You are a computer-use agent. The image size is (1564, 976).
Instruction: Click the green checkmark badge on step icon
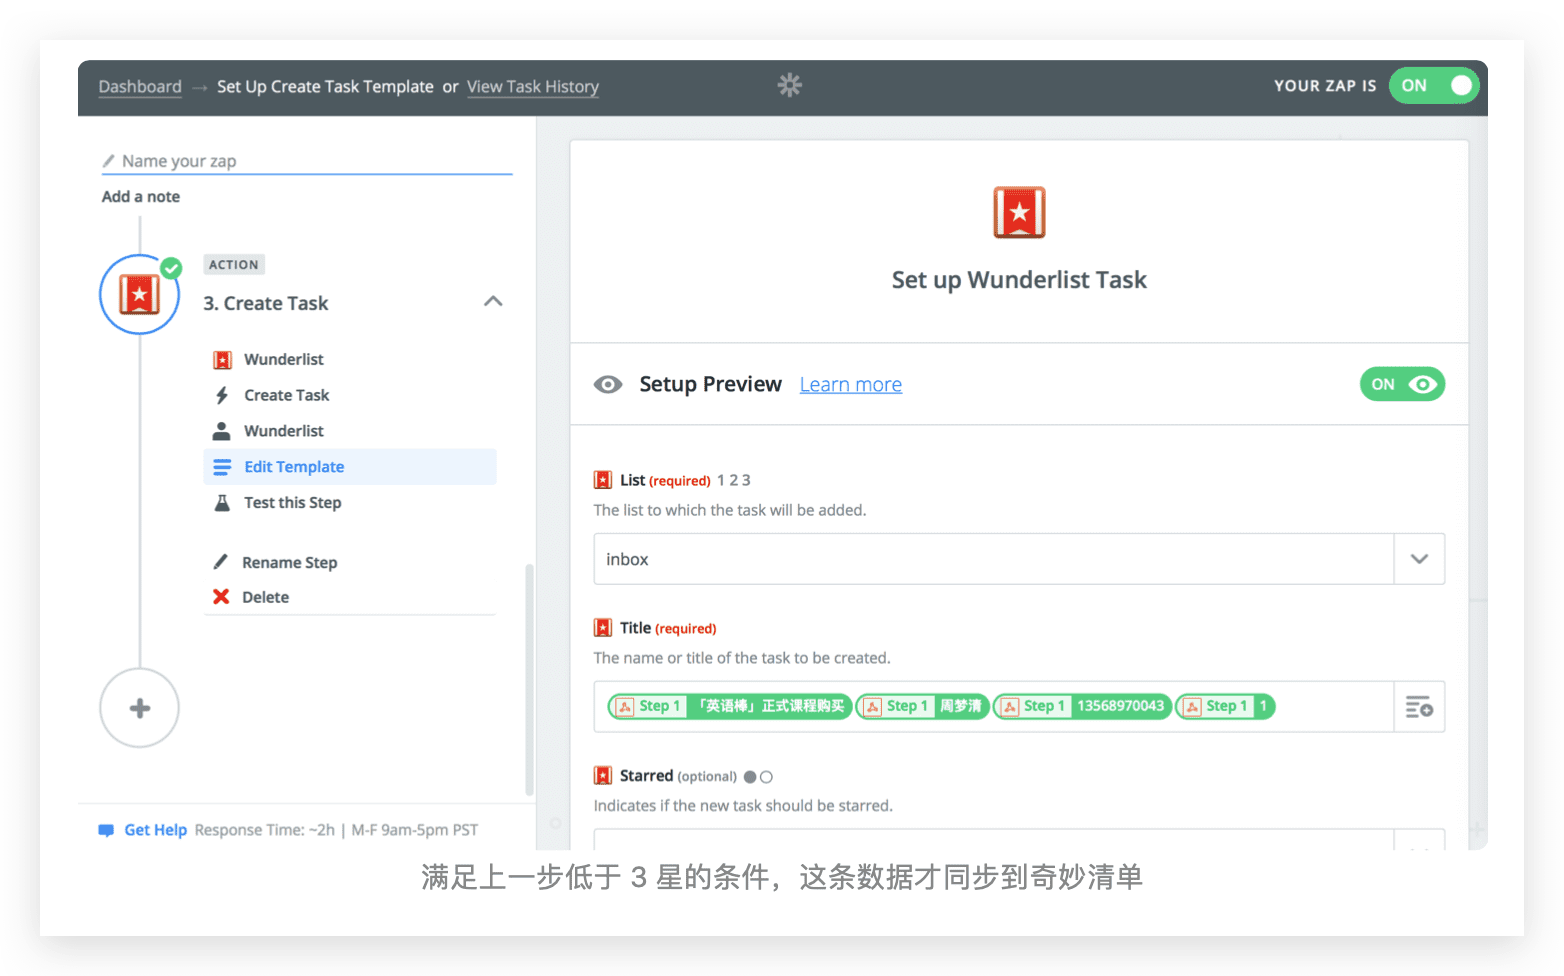click(x=172, y=268)
